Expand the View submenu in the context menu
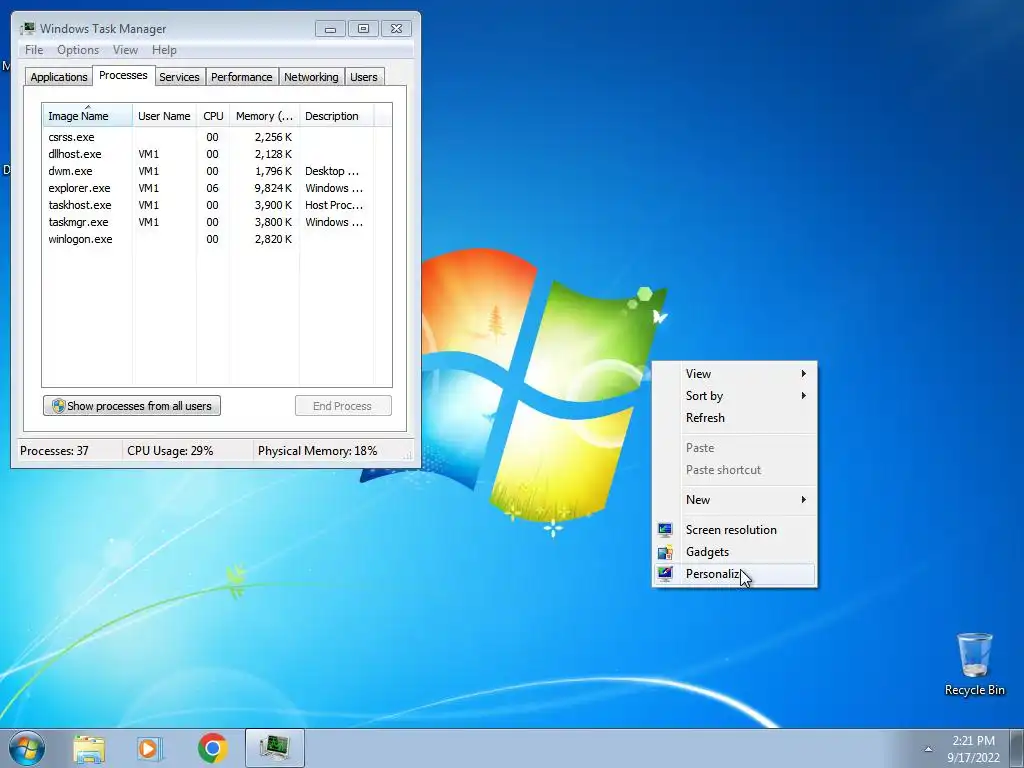The image size is (1024, 768). [735, 374]
